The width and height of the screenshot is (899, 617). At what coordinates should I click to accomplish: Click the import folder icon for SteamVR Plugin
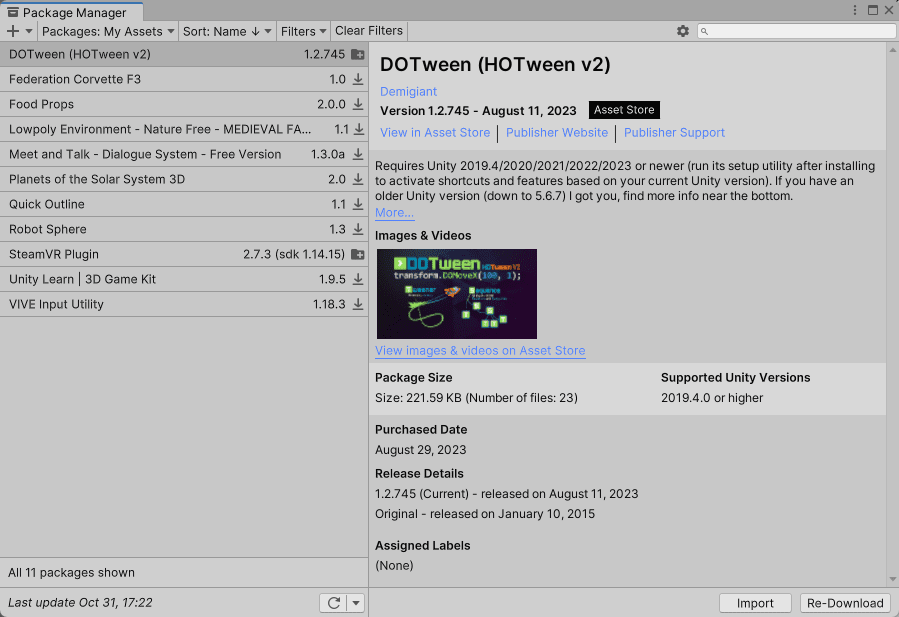coord(357,254)
